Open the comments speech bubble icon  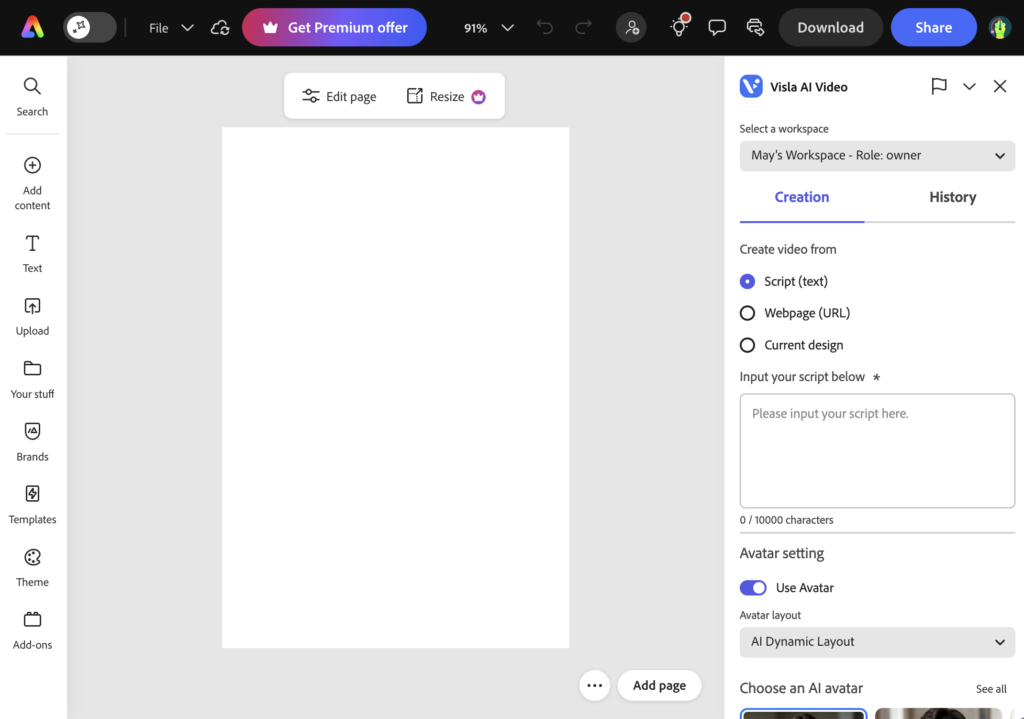point(717,28)
